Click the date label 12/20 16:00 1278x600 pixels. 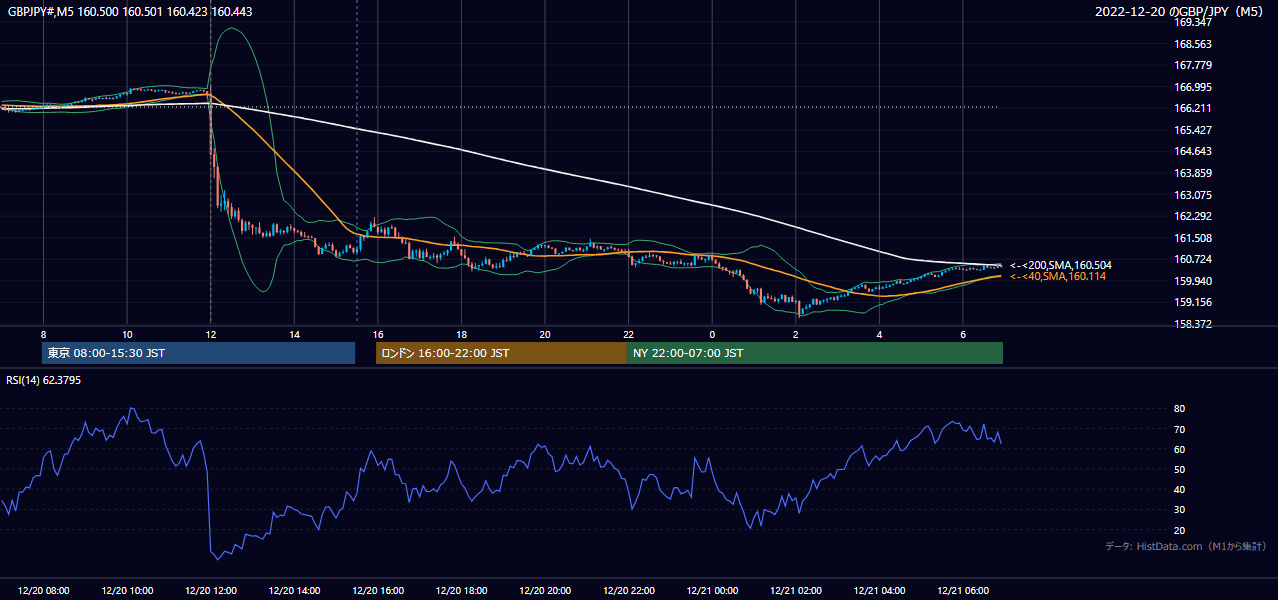click(x=378, y=591)
